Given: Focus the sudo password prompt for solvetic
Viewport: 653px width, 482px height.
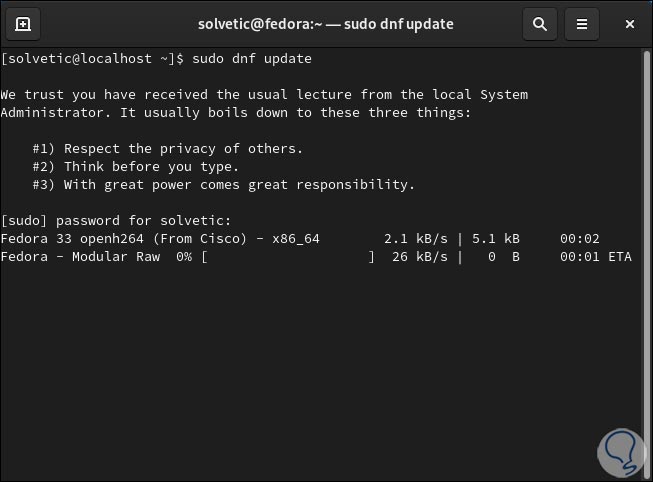Looking at the screenshot, I should (116, 221).
